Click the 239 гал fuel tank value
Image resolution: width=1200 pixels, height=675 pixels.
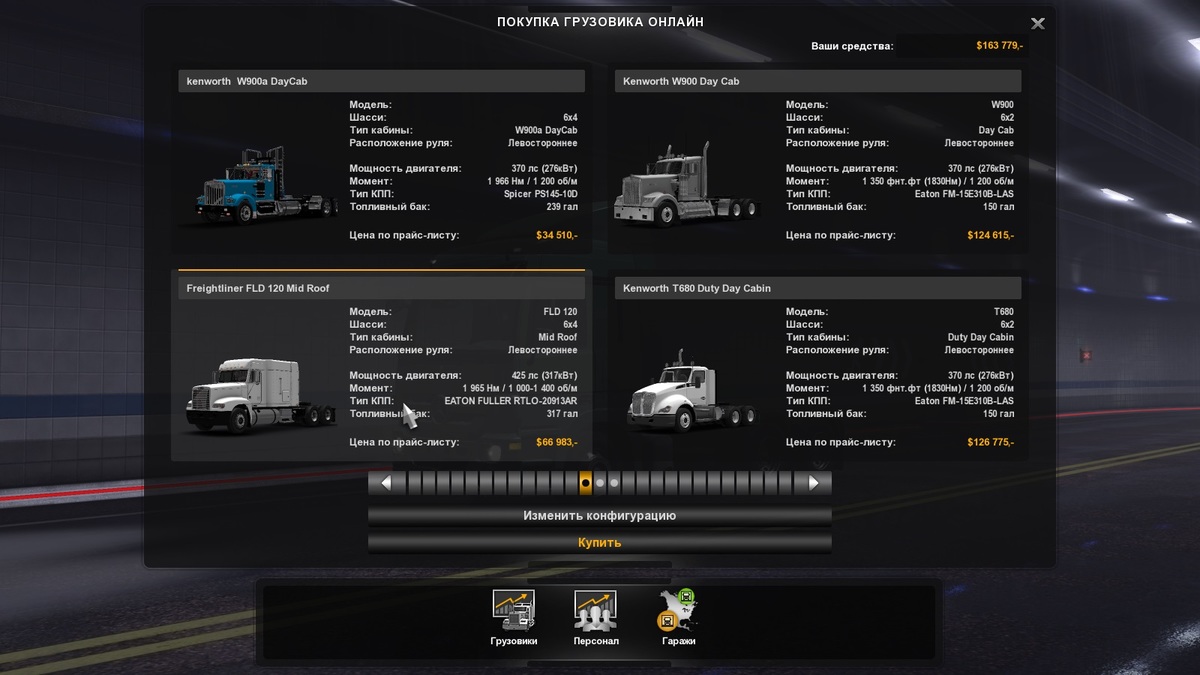click(x=562, y=207)
